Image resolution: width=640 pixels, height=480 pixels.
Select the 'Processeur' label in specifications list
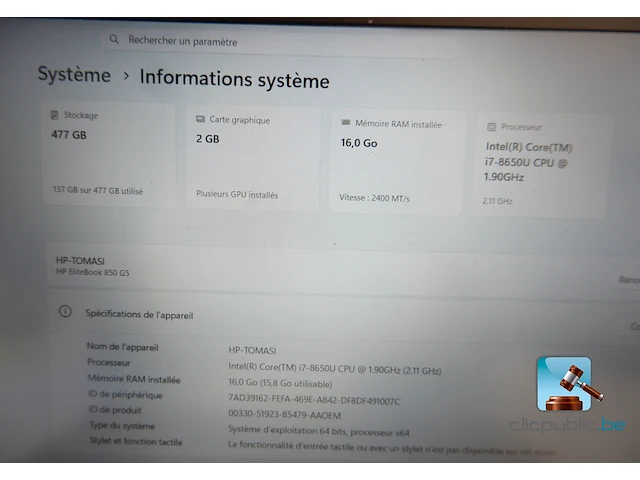109,362
